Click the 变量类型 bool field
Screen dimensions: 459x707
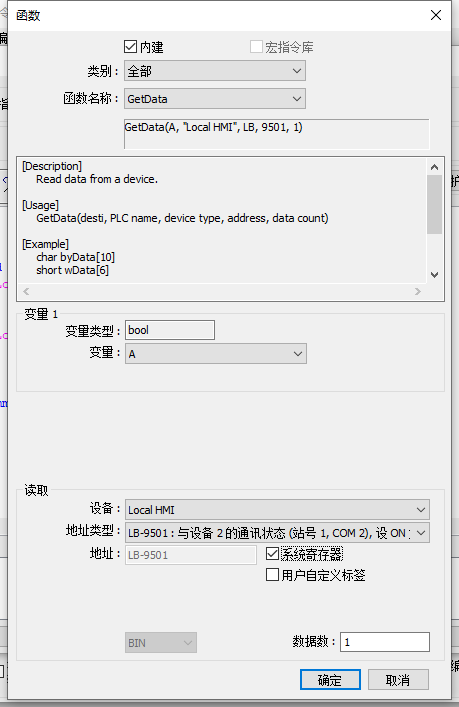[x=170, y=330]
